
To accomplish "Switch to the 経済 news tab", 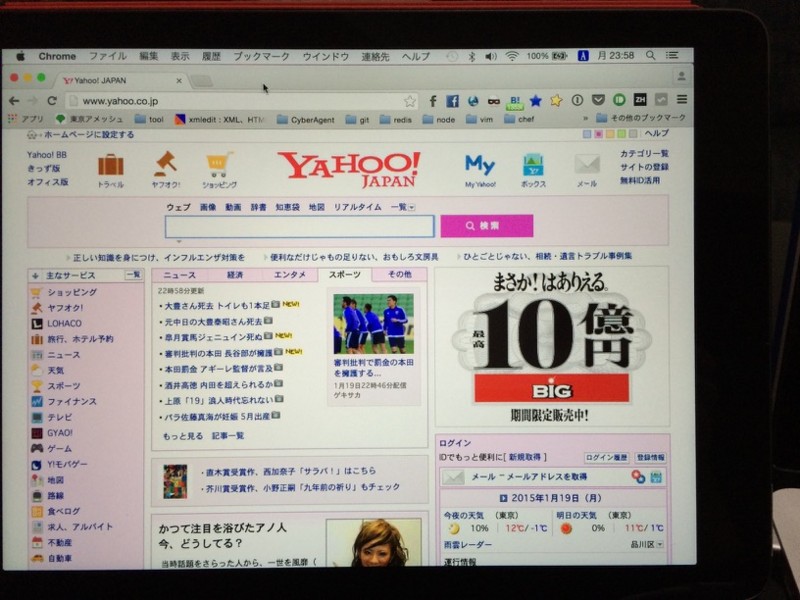I will pyautogui.click(x=235, y=275).
